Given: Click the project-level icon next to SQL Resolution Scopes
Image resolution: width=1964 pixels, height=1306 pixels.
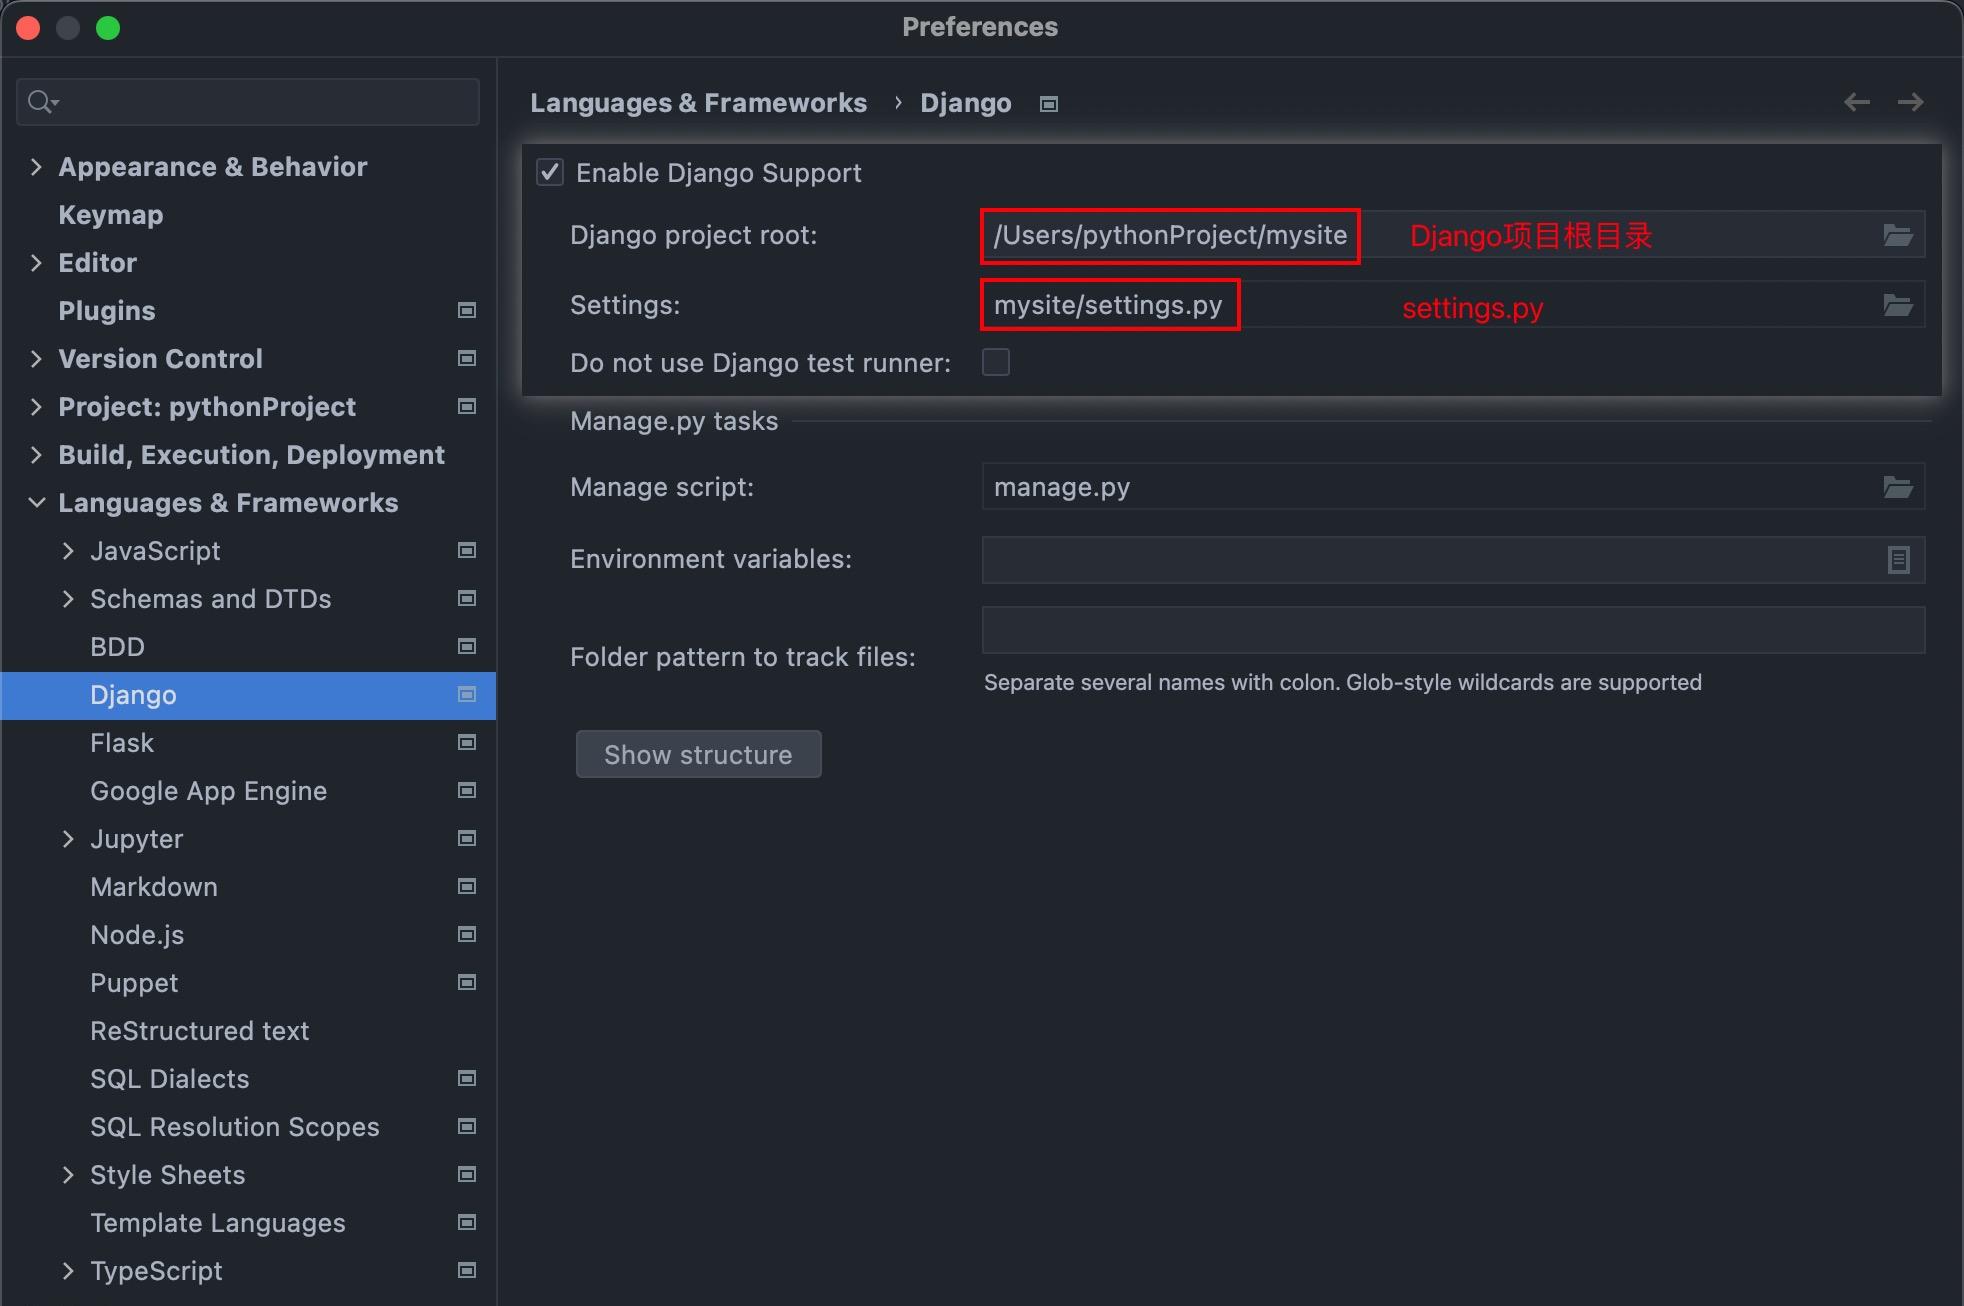Looking at the screenshot, I should click(466, 1126).
